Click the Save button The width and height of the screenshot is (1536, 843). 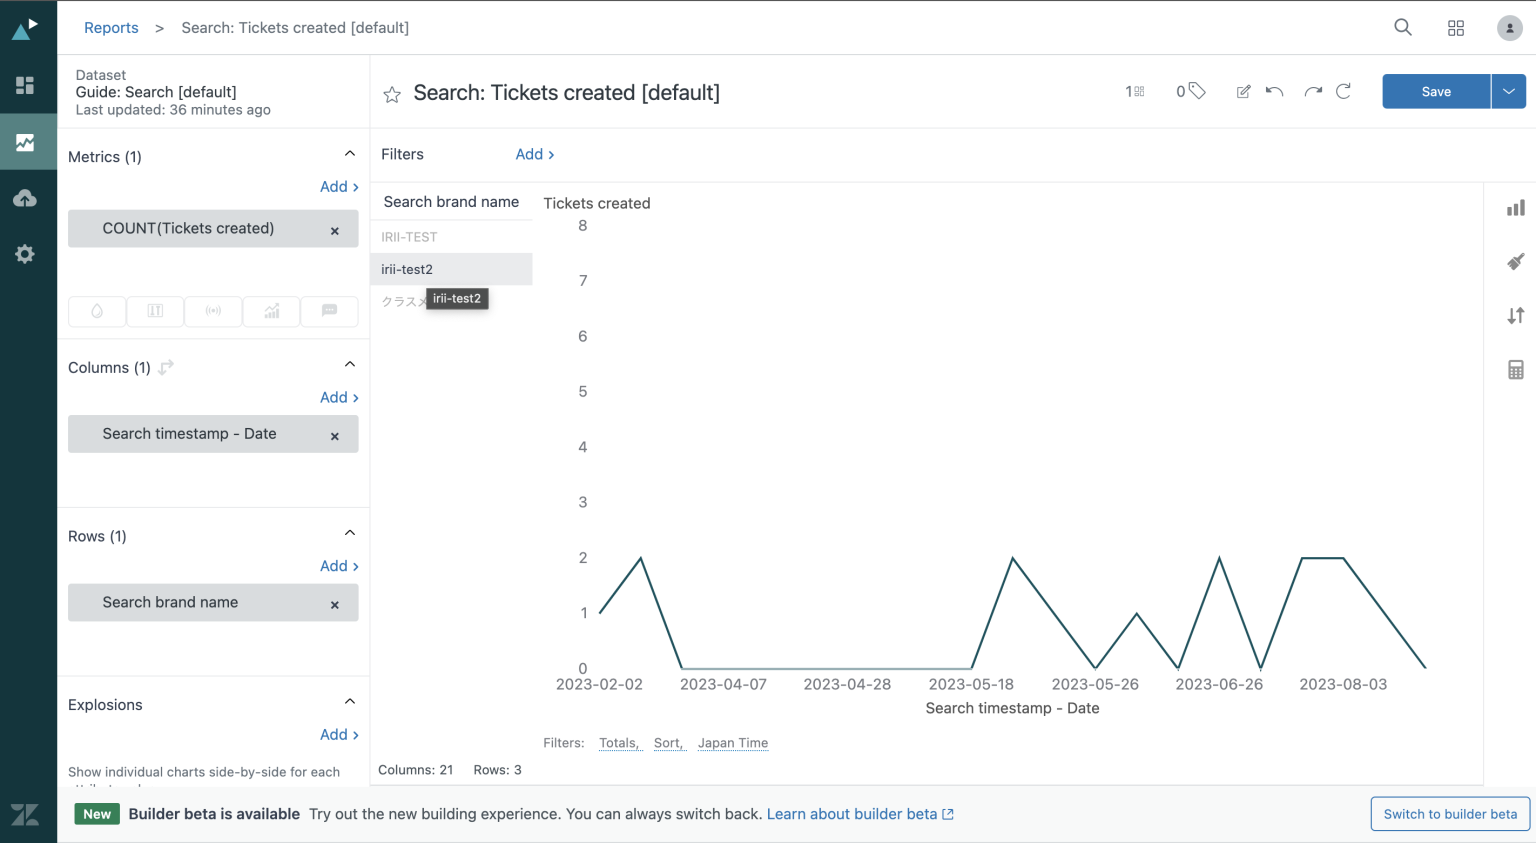(1436, 91)
